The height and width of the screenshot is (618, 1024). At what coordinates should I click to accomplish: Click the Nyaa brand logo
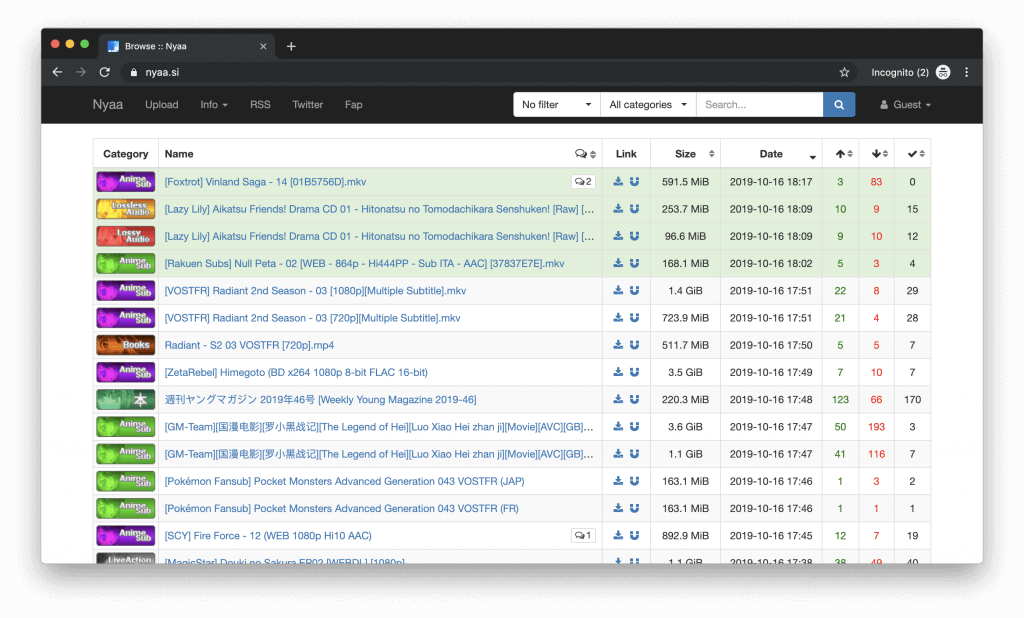click(108, 105)
